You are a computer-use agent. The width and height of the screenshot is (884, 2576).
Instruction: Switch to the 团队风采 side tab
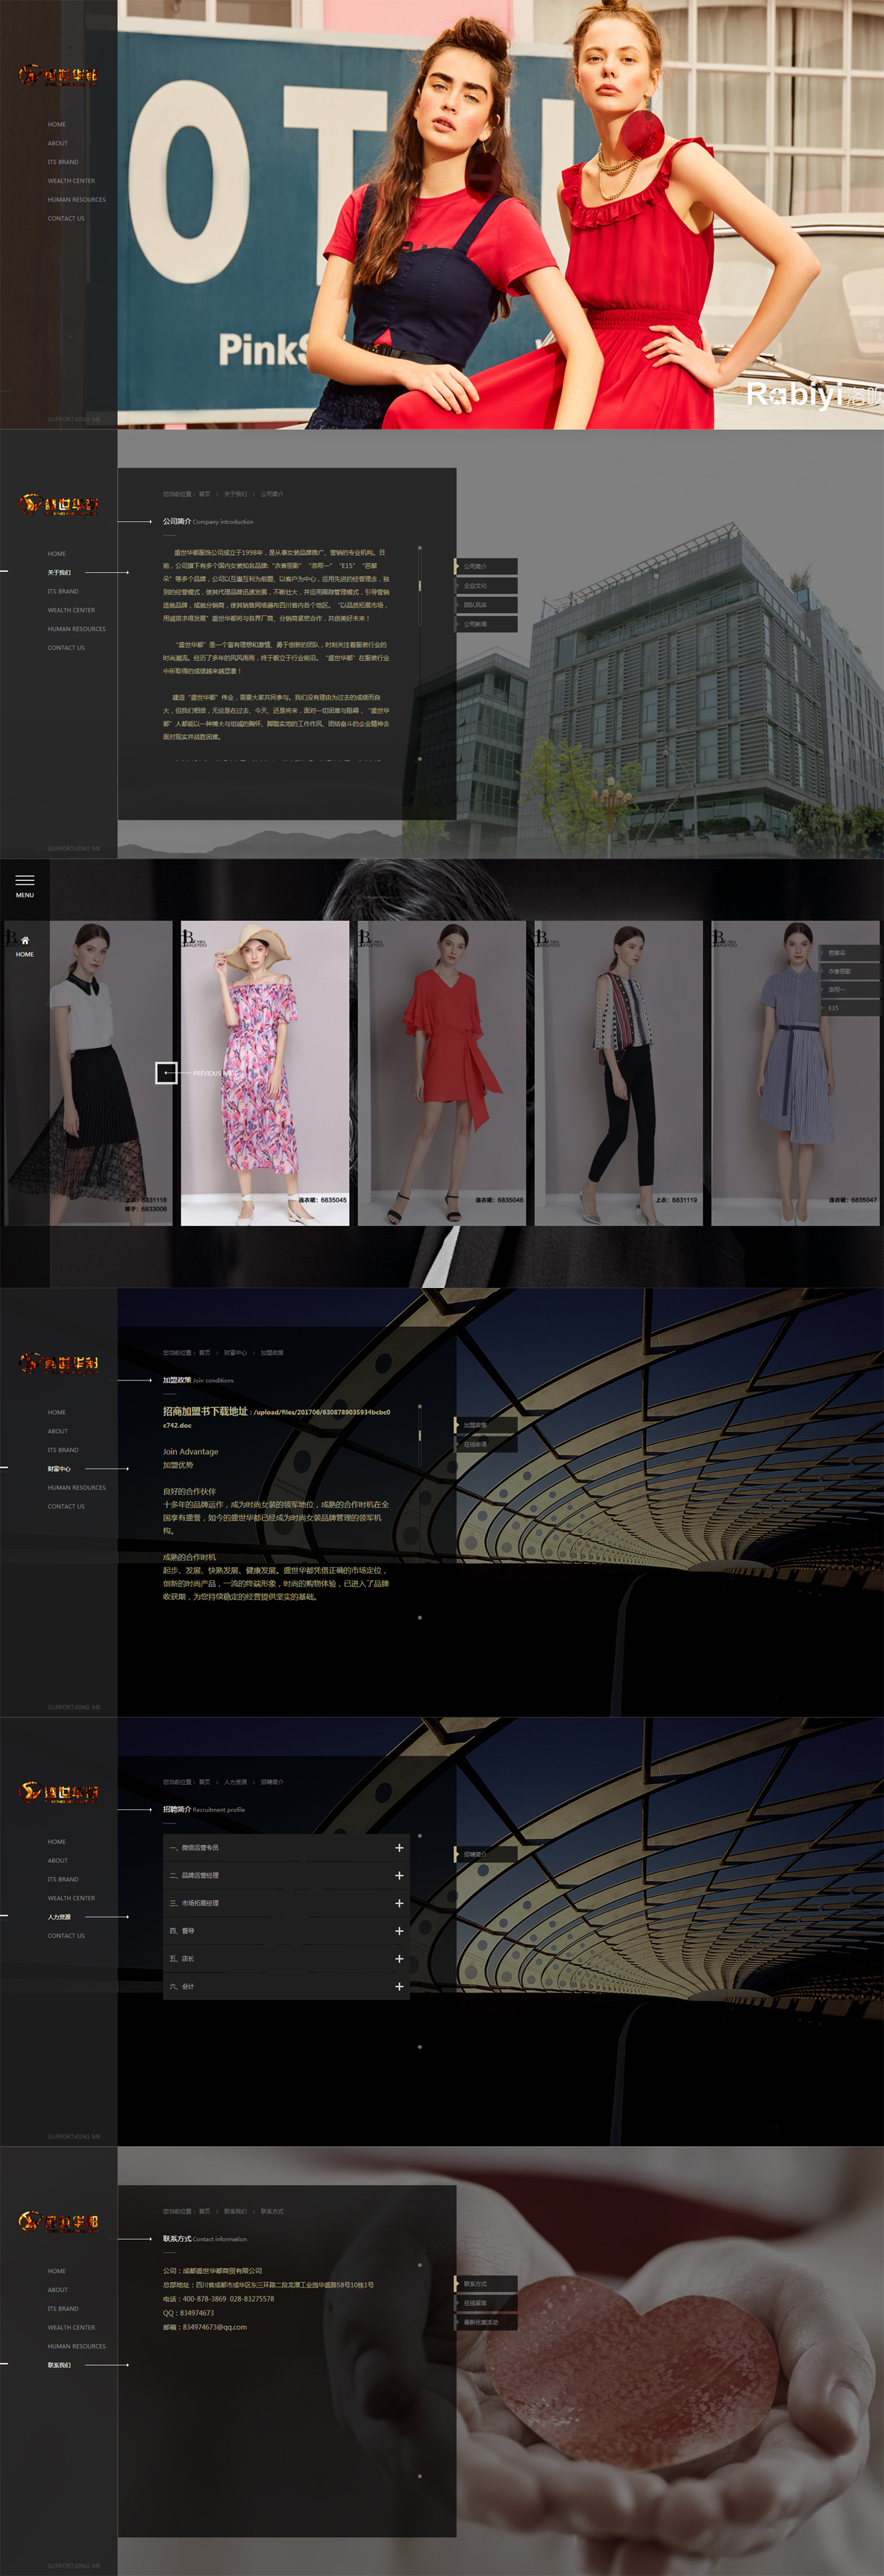coord(486,605)
